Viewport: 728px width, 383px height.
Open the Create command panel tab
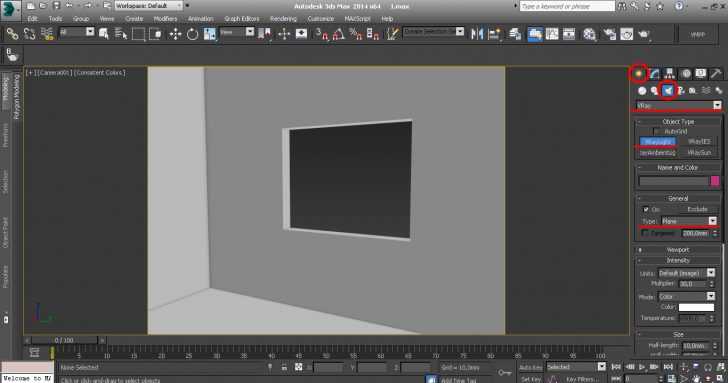(x=639, y=73)
